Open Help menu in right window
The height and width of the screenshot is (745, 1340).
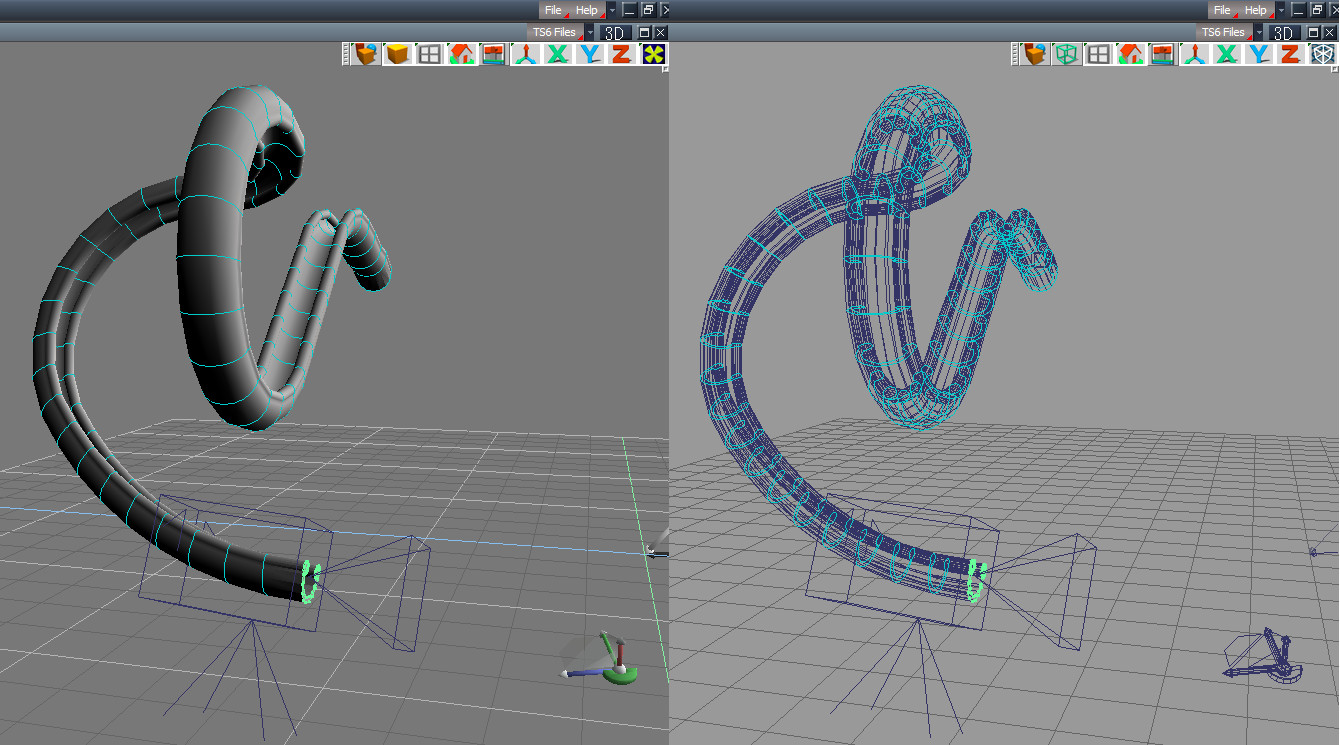[1257, 10]
